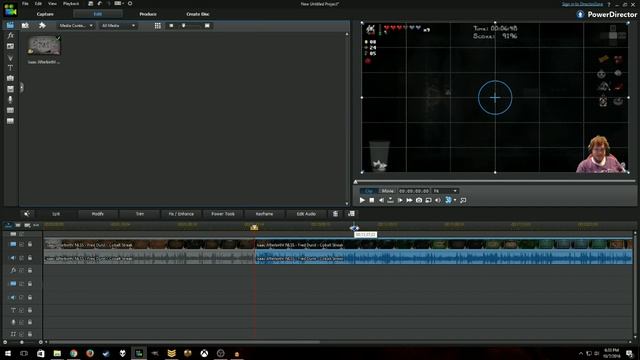Image resolution: width=640 pixels, height=360 pixels.
Task: Open the aspect ratio dropdown in top bar
Action: point(118,3)
